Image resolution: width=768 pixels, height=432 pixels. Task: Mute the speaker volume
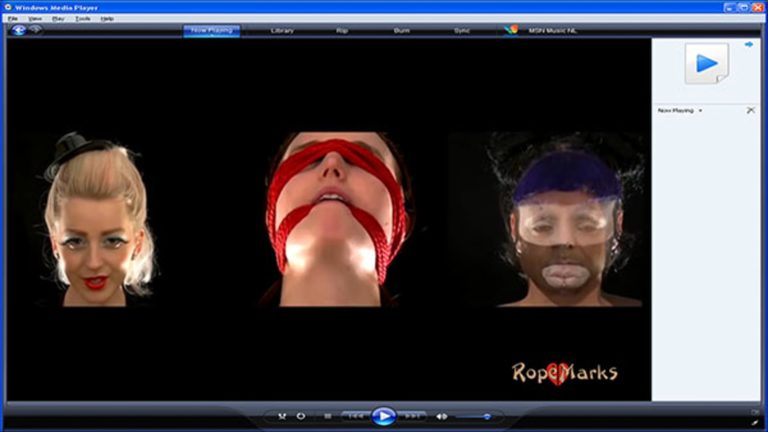click(x=442, y=416)
